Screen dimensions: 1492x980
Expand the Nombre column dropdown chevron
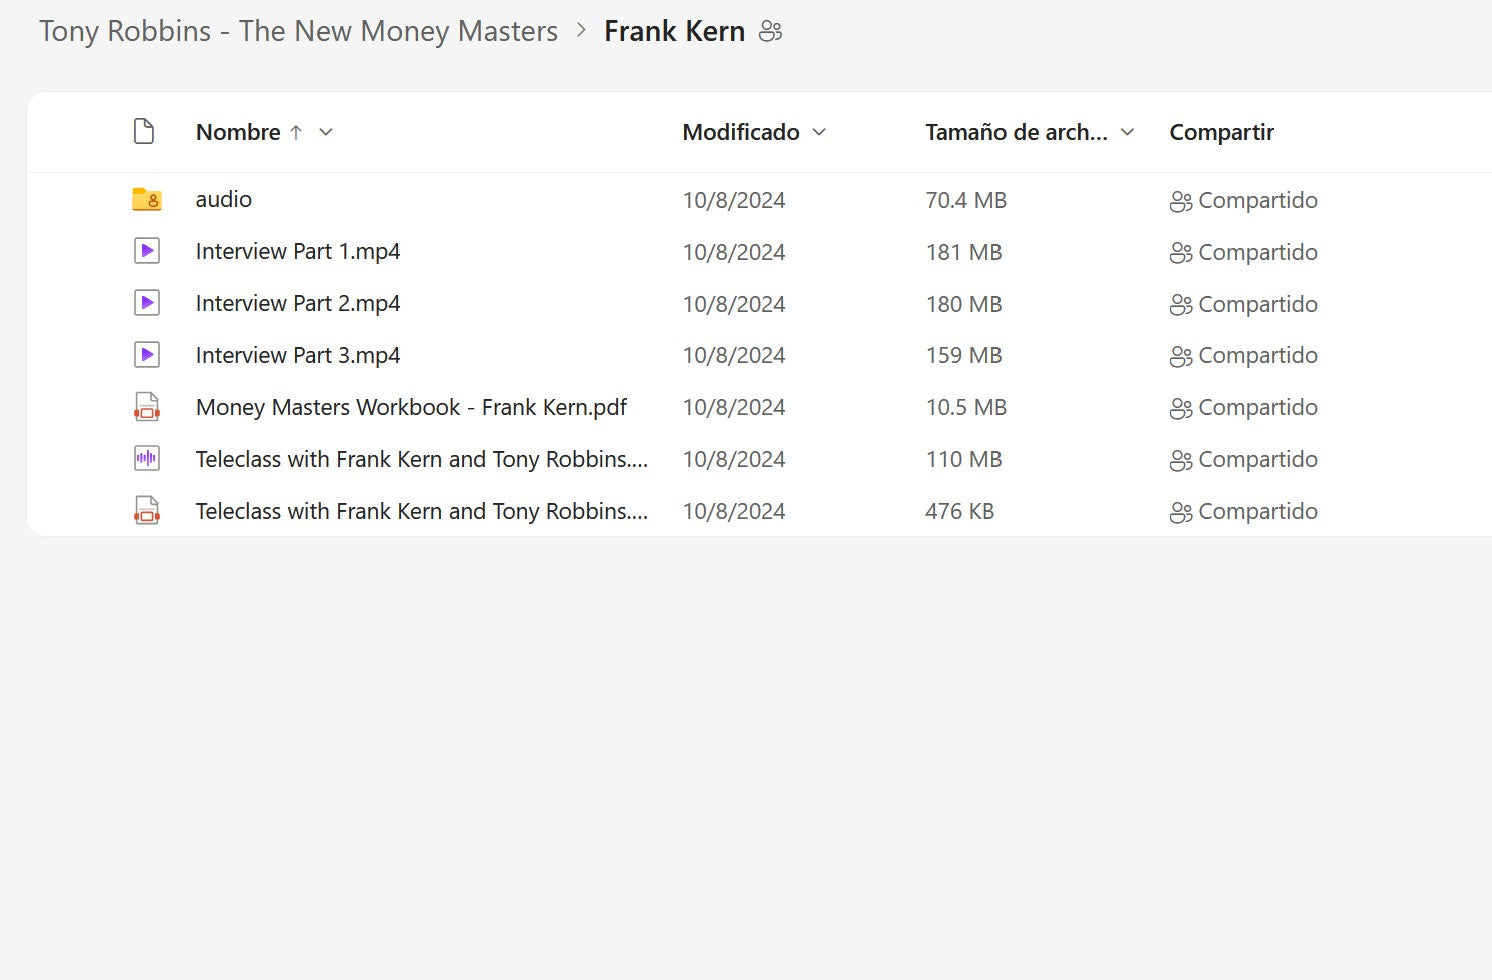326,132
